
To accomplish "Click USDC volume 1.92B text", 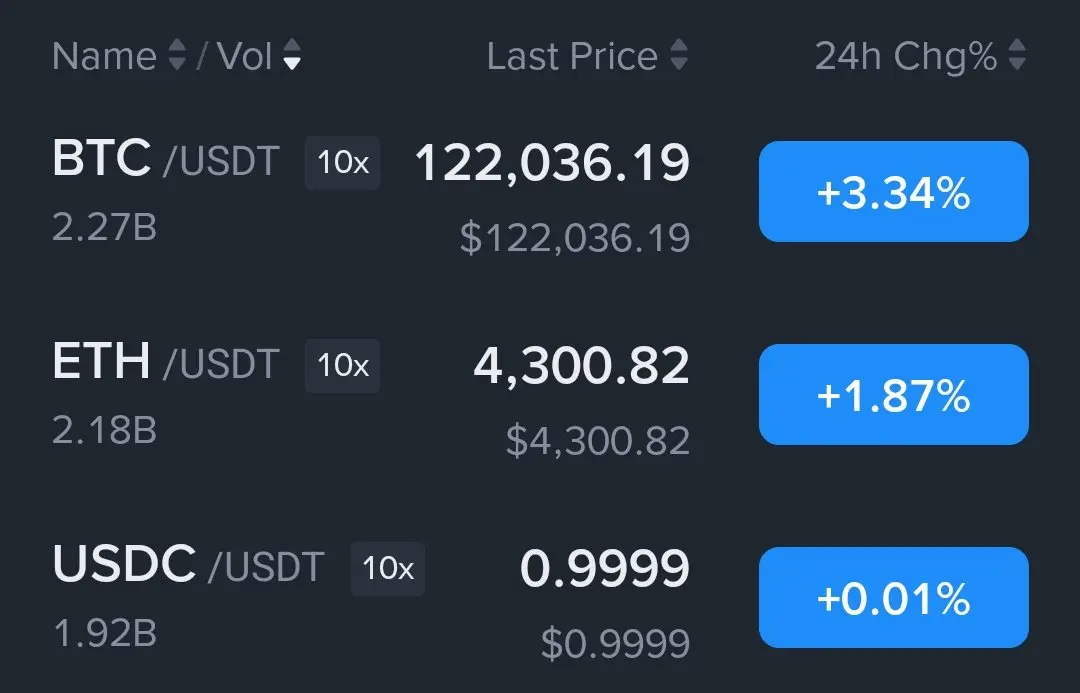I will point(105,633).
